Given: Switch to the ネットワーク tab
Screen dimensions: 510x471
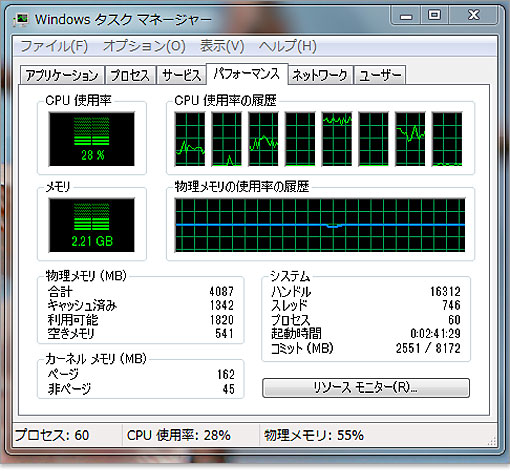Looking at the screenshot, I should [x=320, y=75].
